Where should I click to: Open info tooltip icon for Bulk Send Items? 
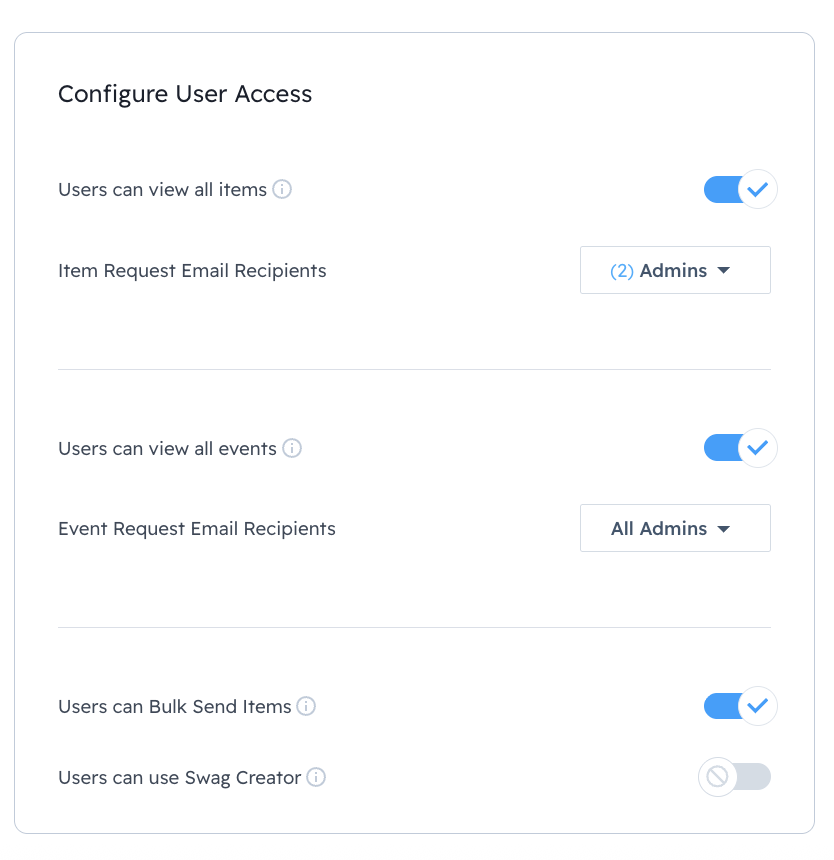click(x=306, y=706)
